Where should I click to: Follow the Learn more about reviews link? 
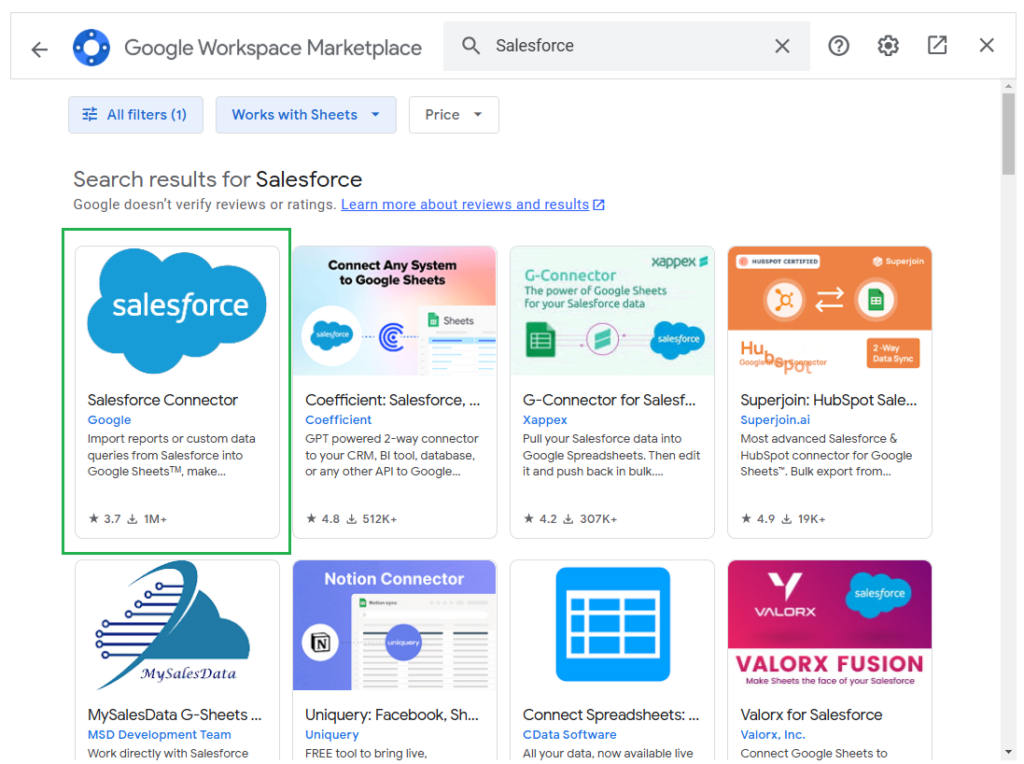pos(466,204)
